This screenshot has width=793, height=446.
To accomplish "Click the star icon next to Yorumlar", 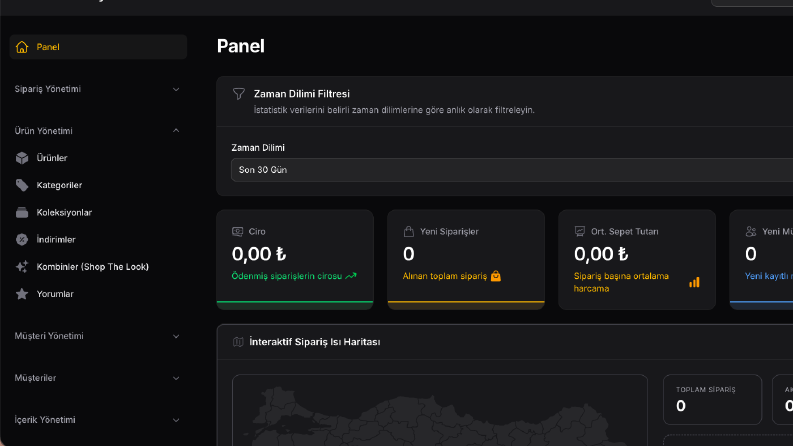I will point(22,294).
